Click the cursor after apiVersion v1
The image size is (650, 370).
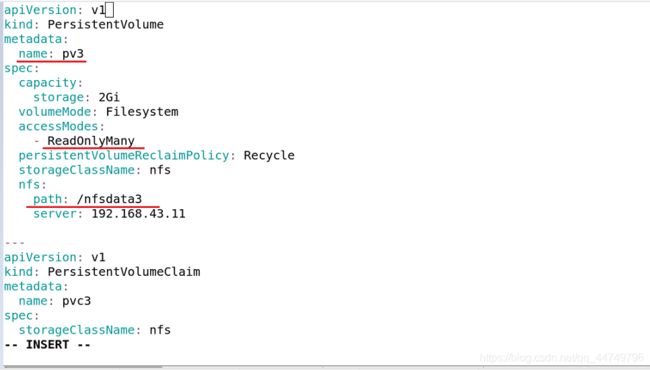[x=109, y=10]
